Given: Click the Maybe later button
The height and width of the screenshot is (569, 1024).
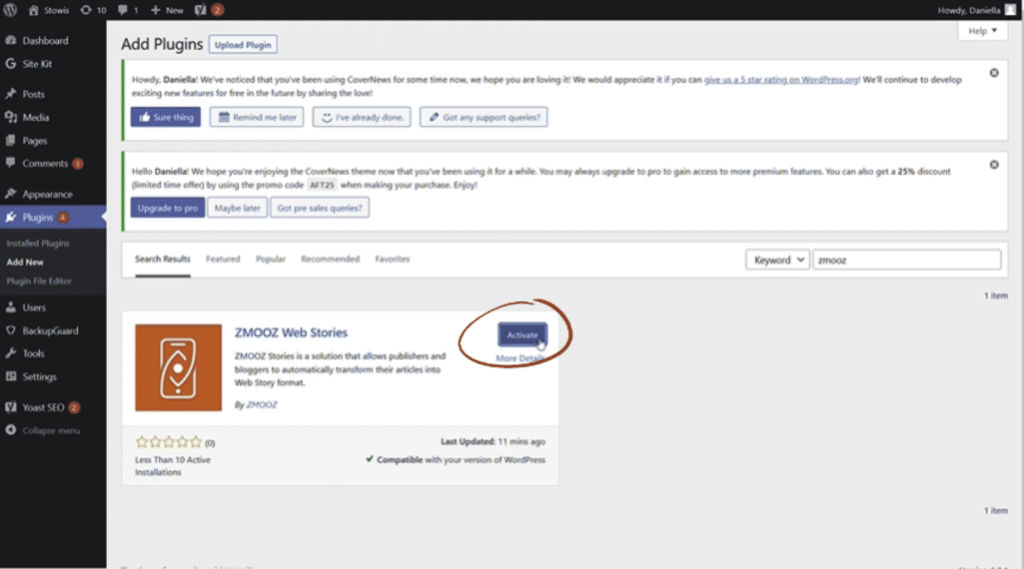Looking at the screenshot, I should (x=237, y=208).
